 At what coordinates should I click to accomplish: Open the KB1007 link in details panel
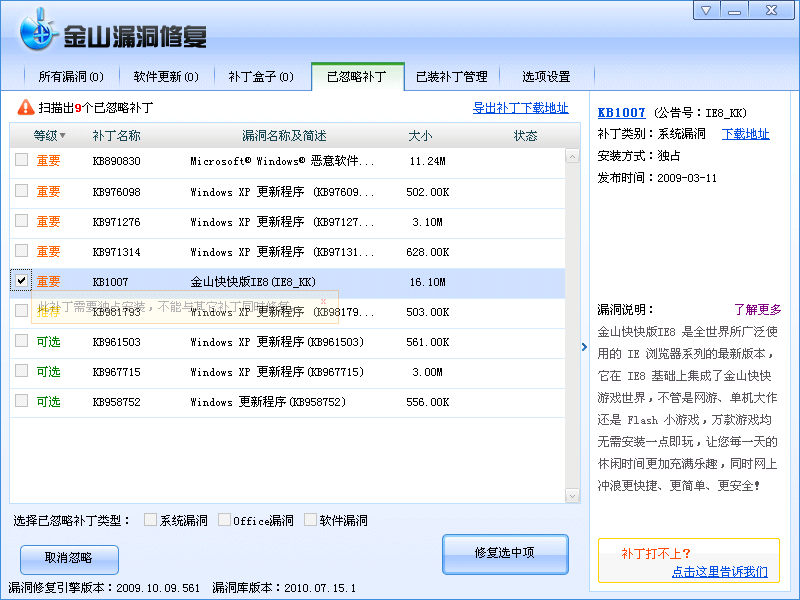(621, 112)
